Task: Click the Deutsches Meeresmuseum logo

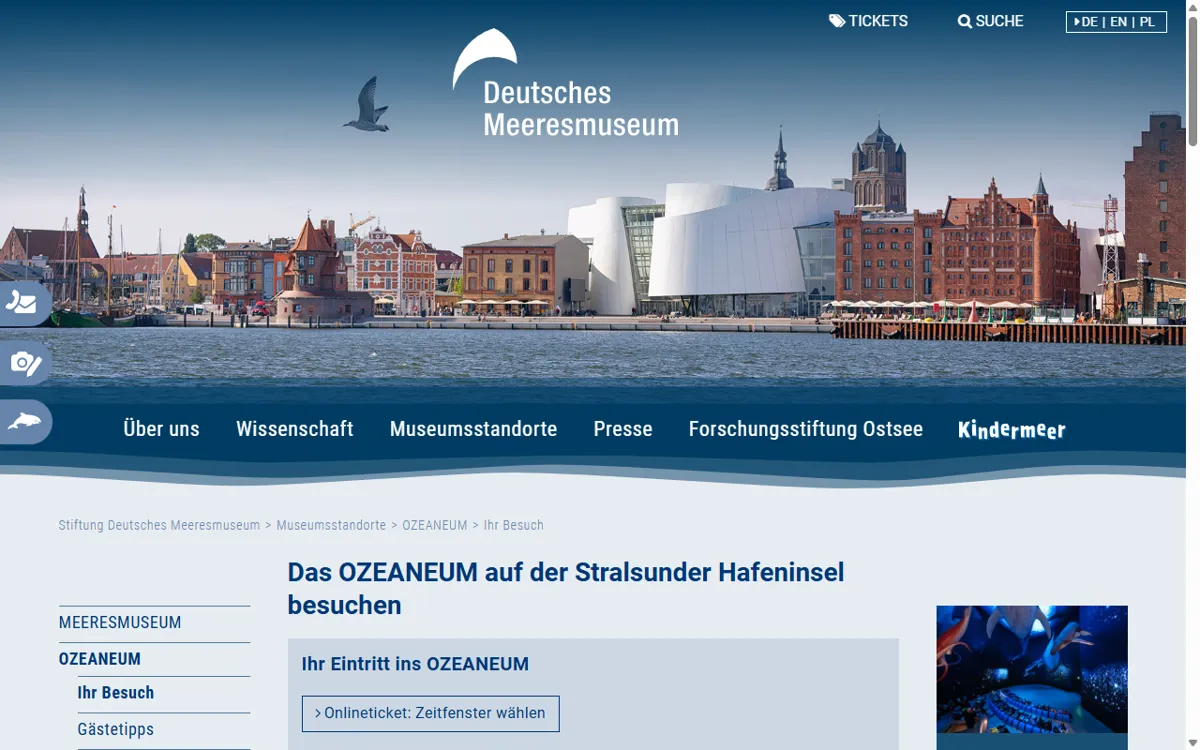Action: pyautogui.click(x=566, y=83)
